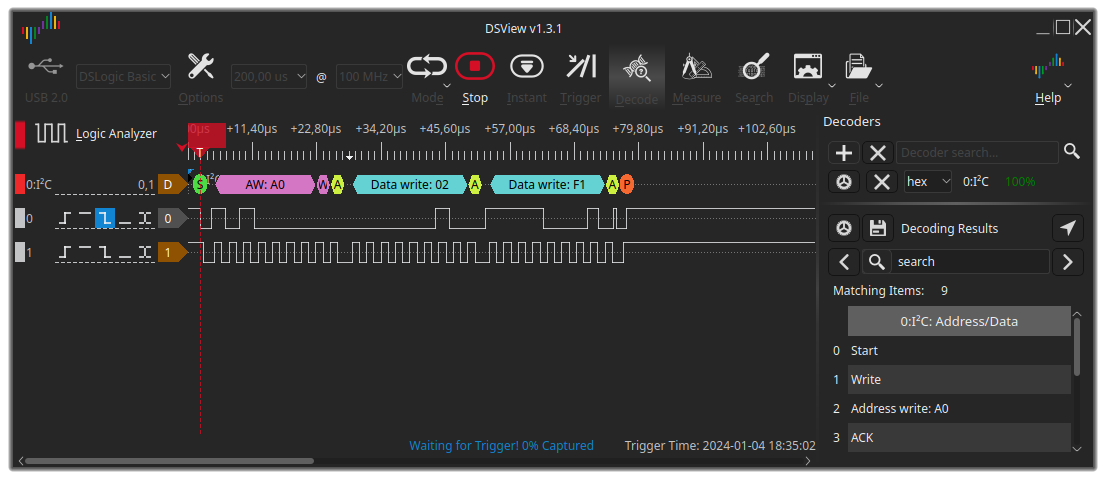Image resolution: width=1108 pixels, height=482 pixels.
Task: Select low level trigger on channel 1
Action: 125,252
